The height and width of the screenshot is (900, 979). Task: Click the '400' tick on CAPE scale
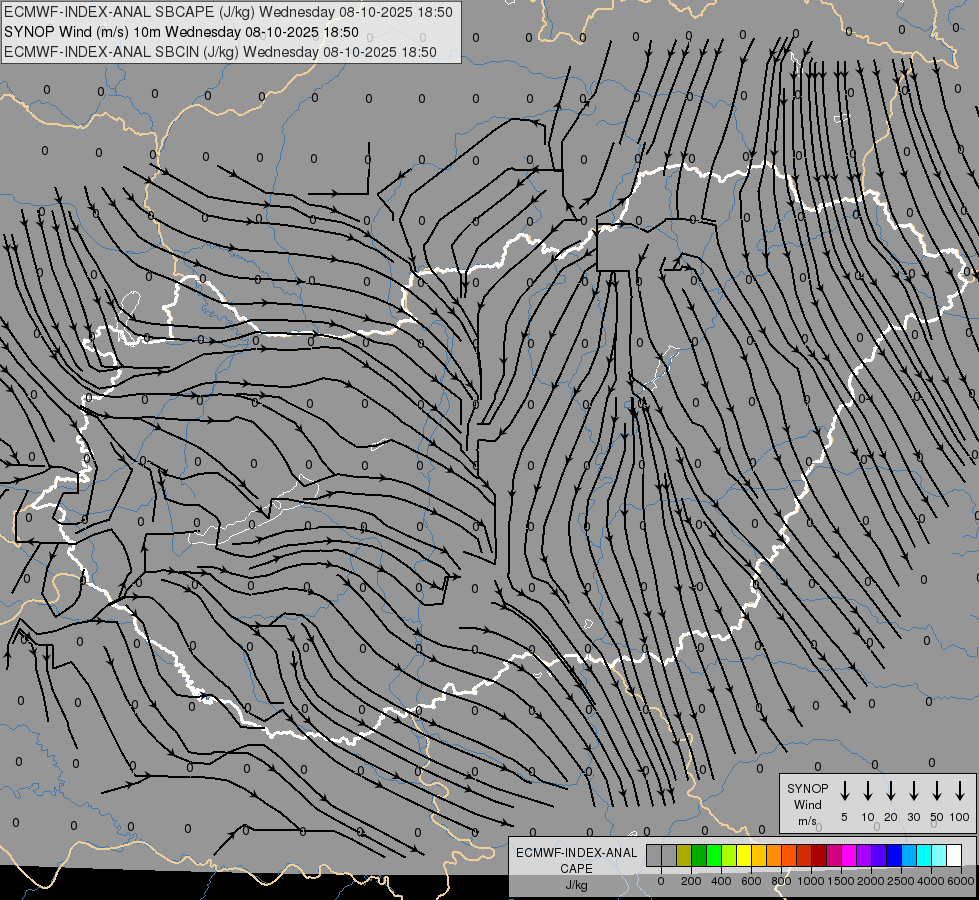point(721,881)
